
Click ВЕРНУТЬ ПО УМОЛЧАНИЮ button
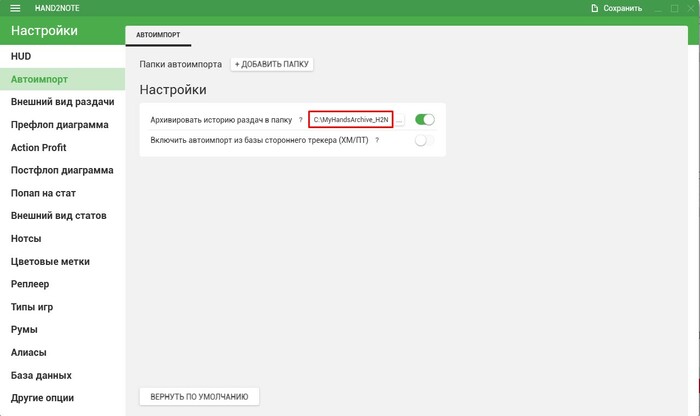pos(199,396)
